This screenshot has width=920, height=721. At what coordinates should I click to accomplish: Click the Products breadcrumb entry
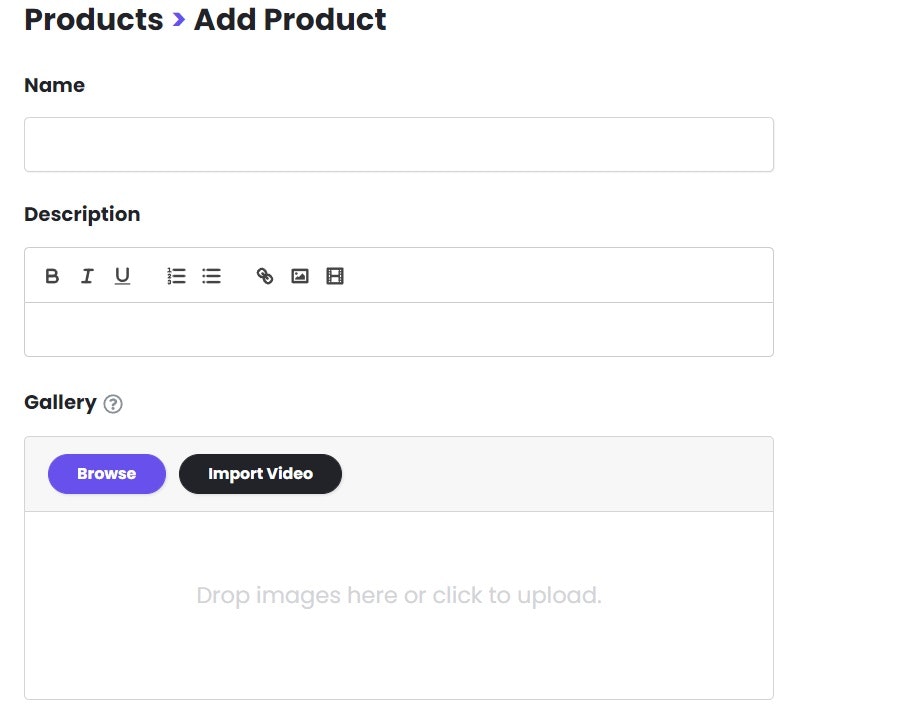click(x=94, y=19)
